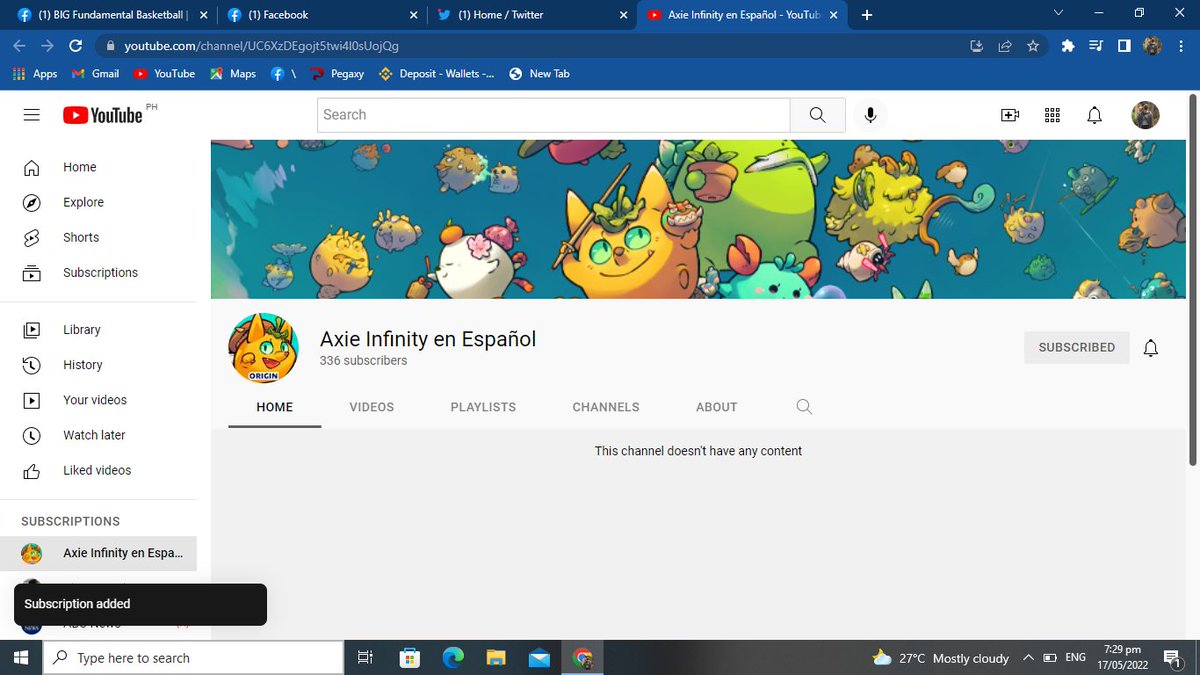
Task: Open Microsoft Store from the taskbar
Action: click(x=409, y=658)
